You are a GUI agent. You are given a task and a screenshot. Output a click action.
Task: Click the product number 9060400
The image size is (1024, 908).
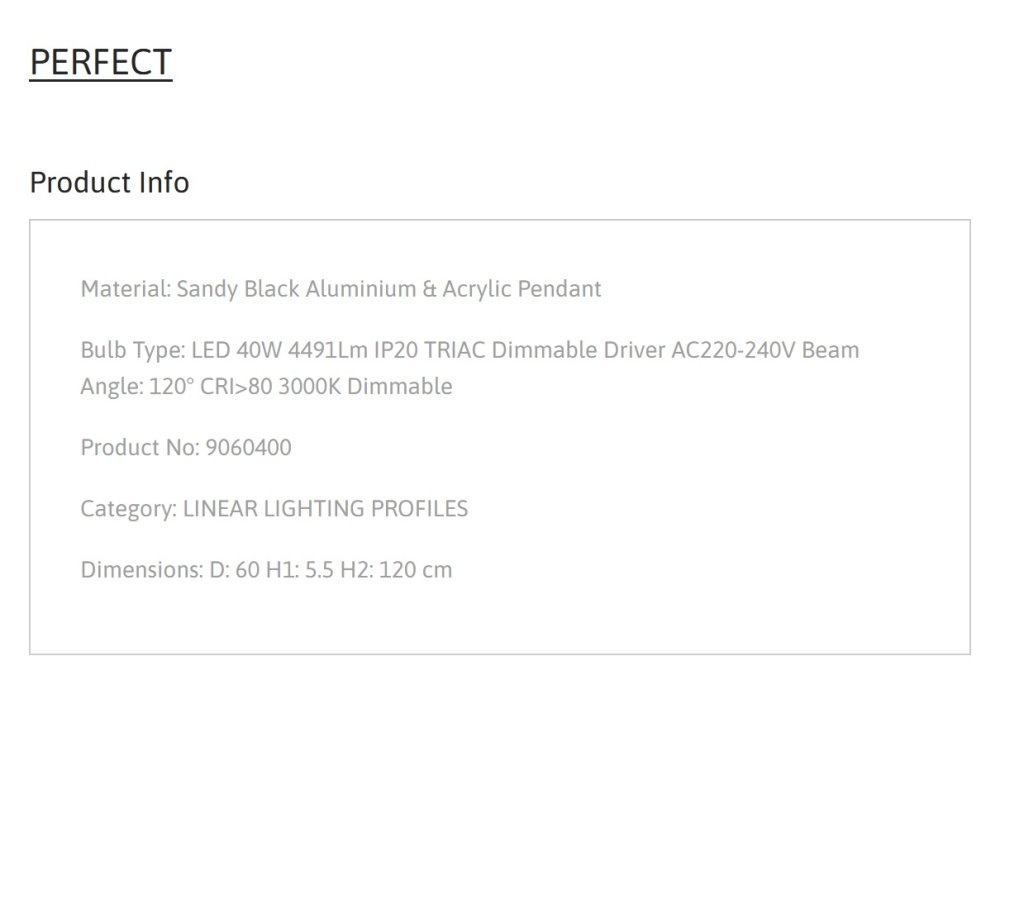click(x=248, y=447)
